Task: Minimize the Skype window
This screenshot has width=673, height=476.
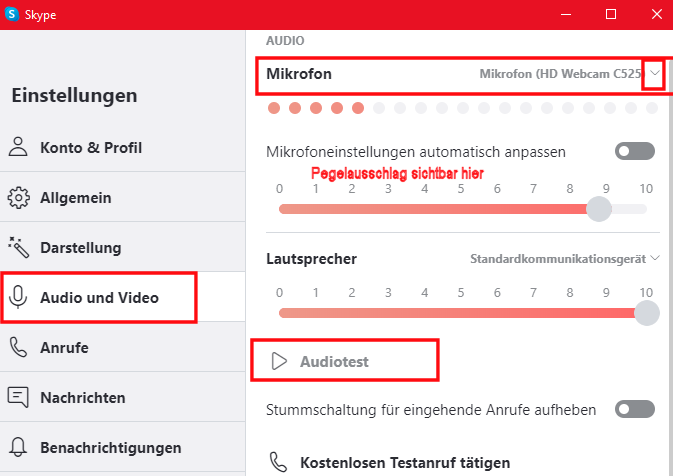Action: click(x=566, y=14)
